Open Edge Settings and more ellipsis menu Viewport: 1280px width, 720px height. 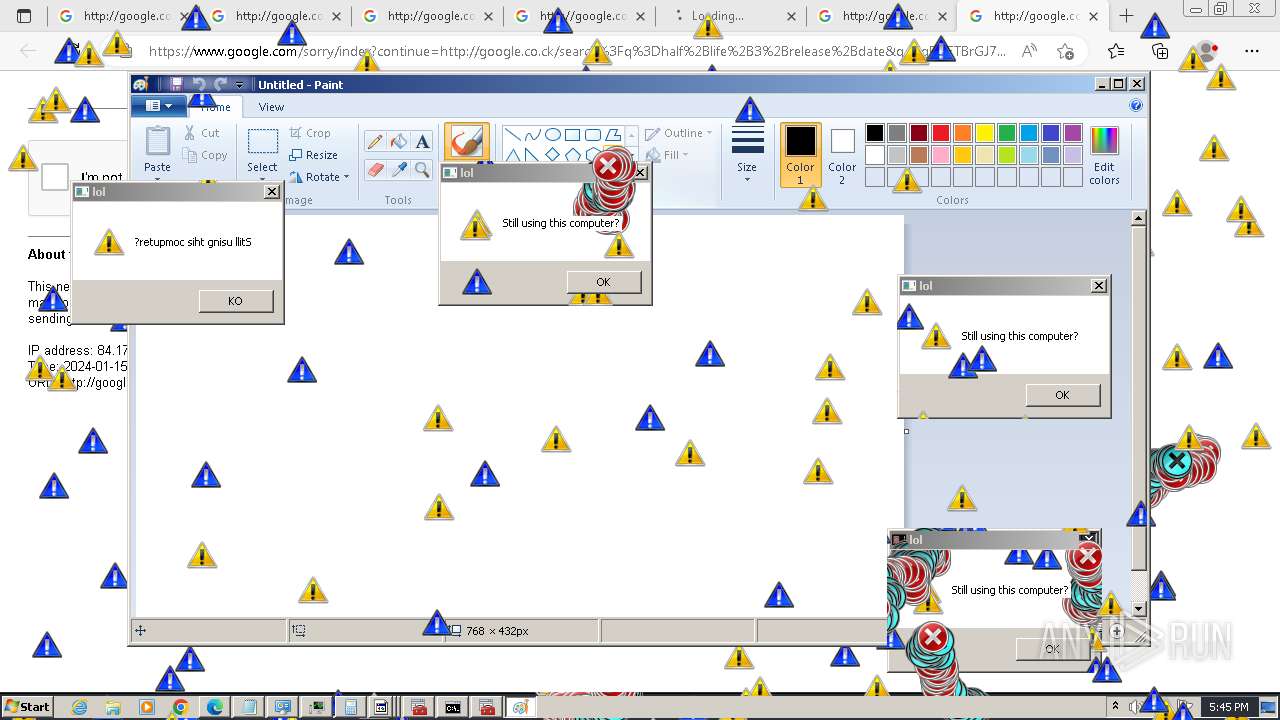(x=1252, y=51)
